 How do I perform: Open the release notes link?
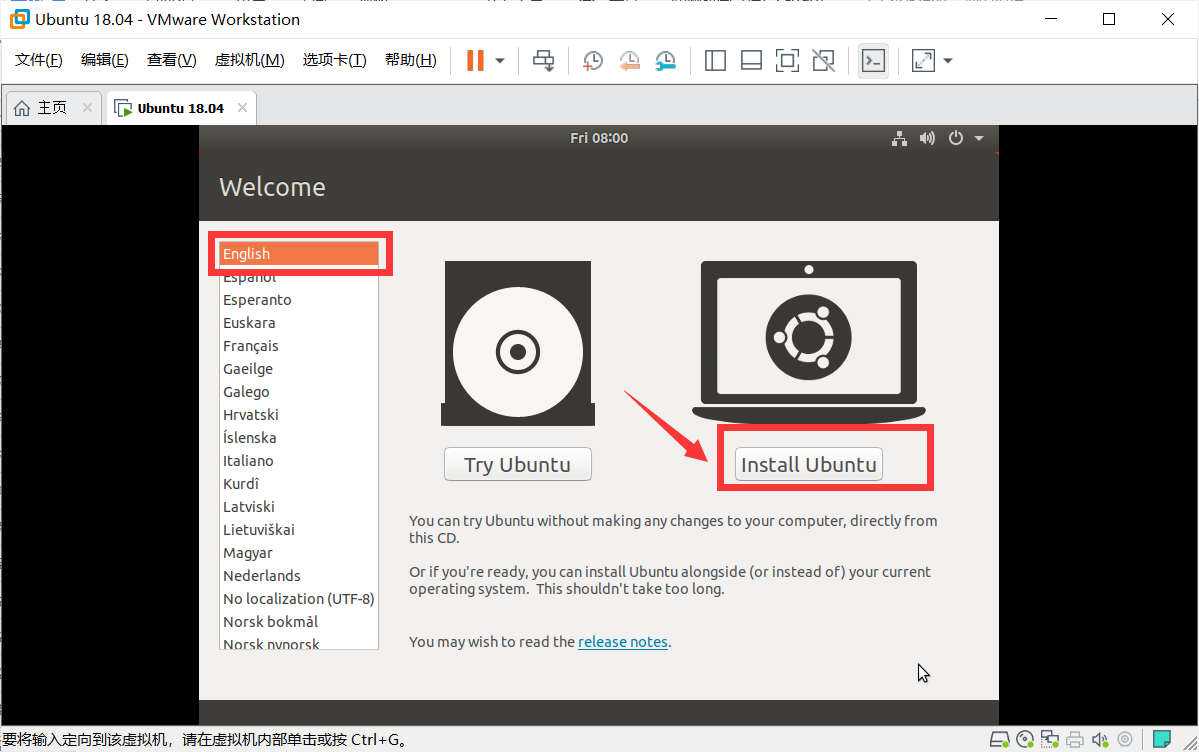[622, 642]
